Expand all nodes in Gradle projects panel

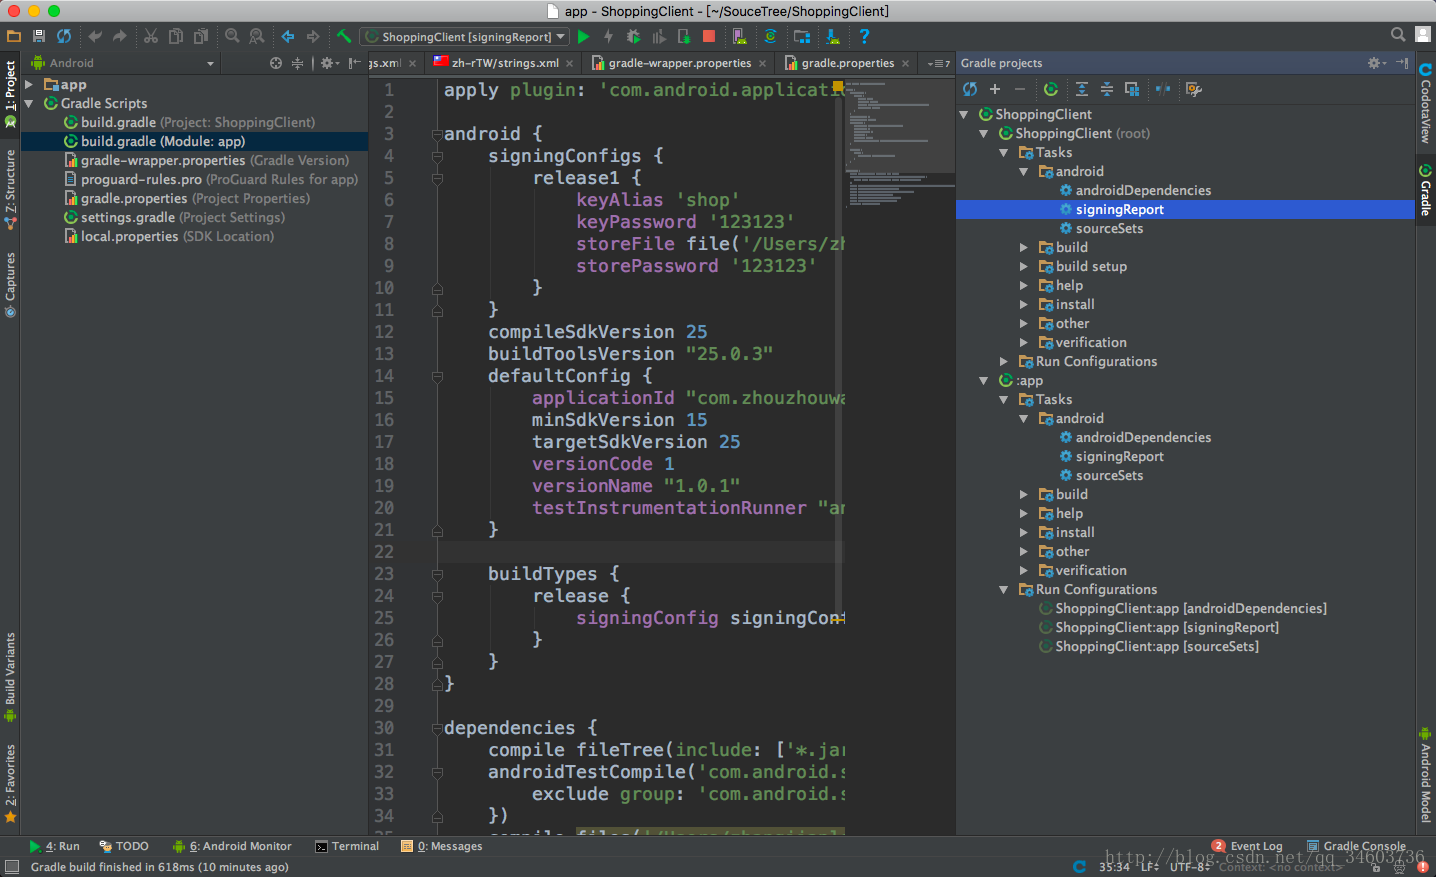(x=1082, y=89)
